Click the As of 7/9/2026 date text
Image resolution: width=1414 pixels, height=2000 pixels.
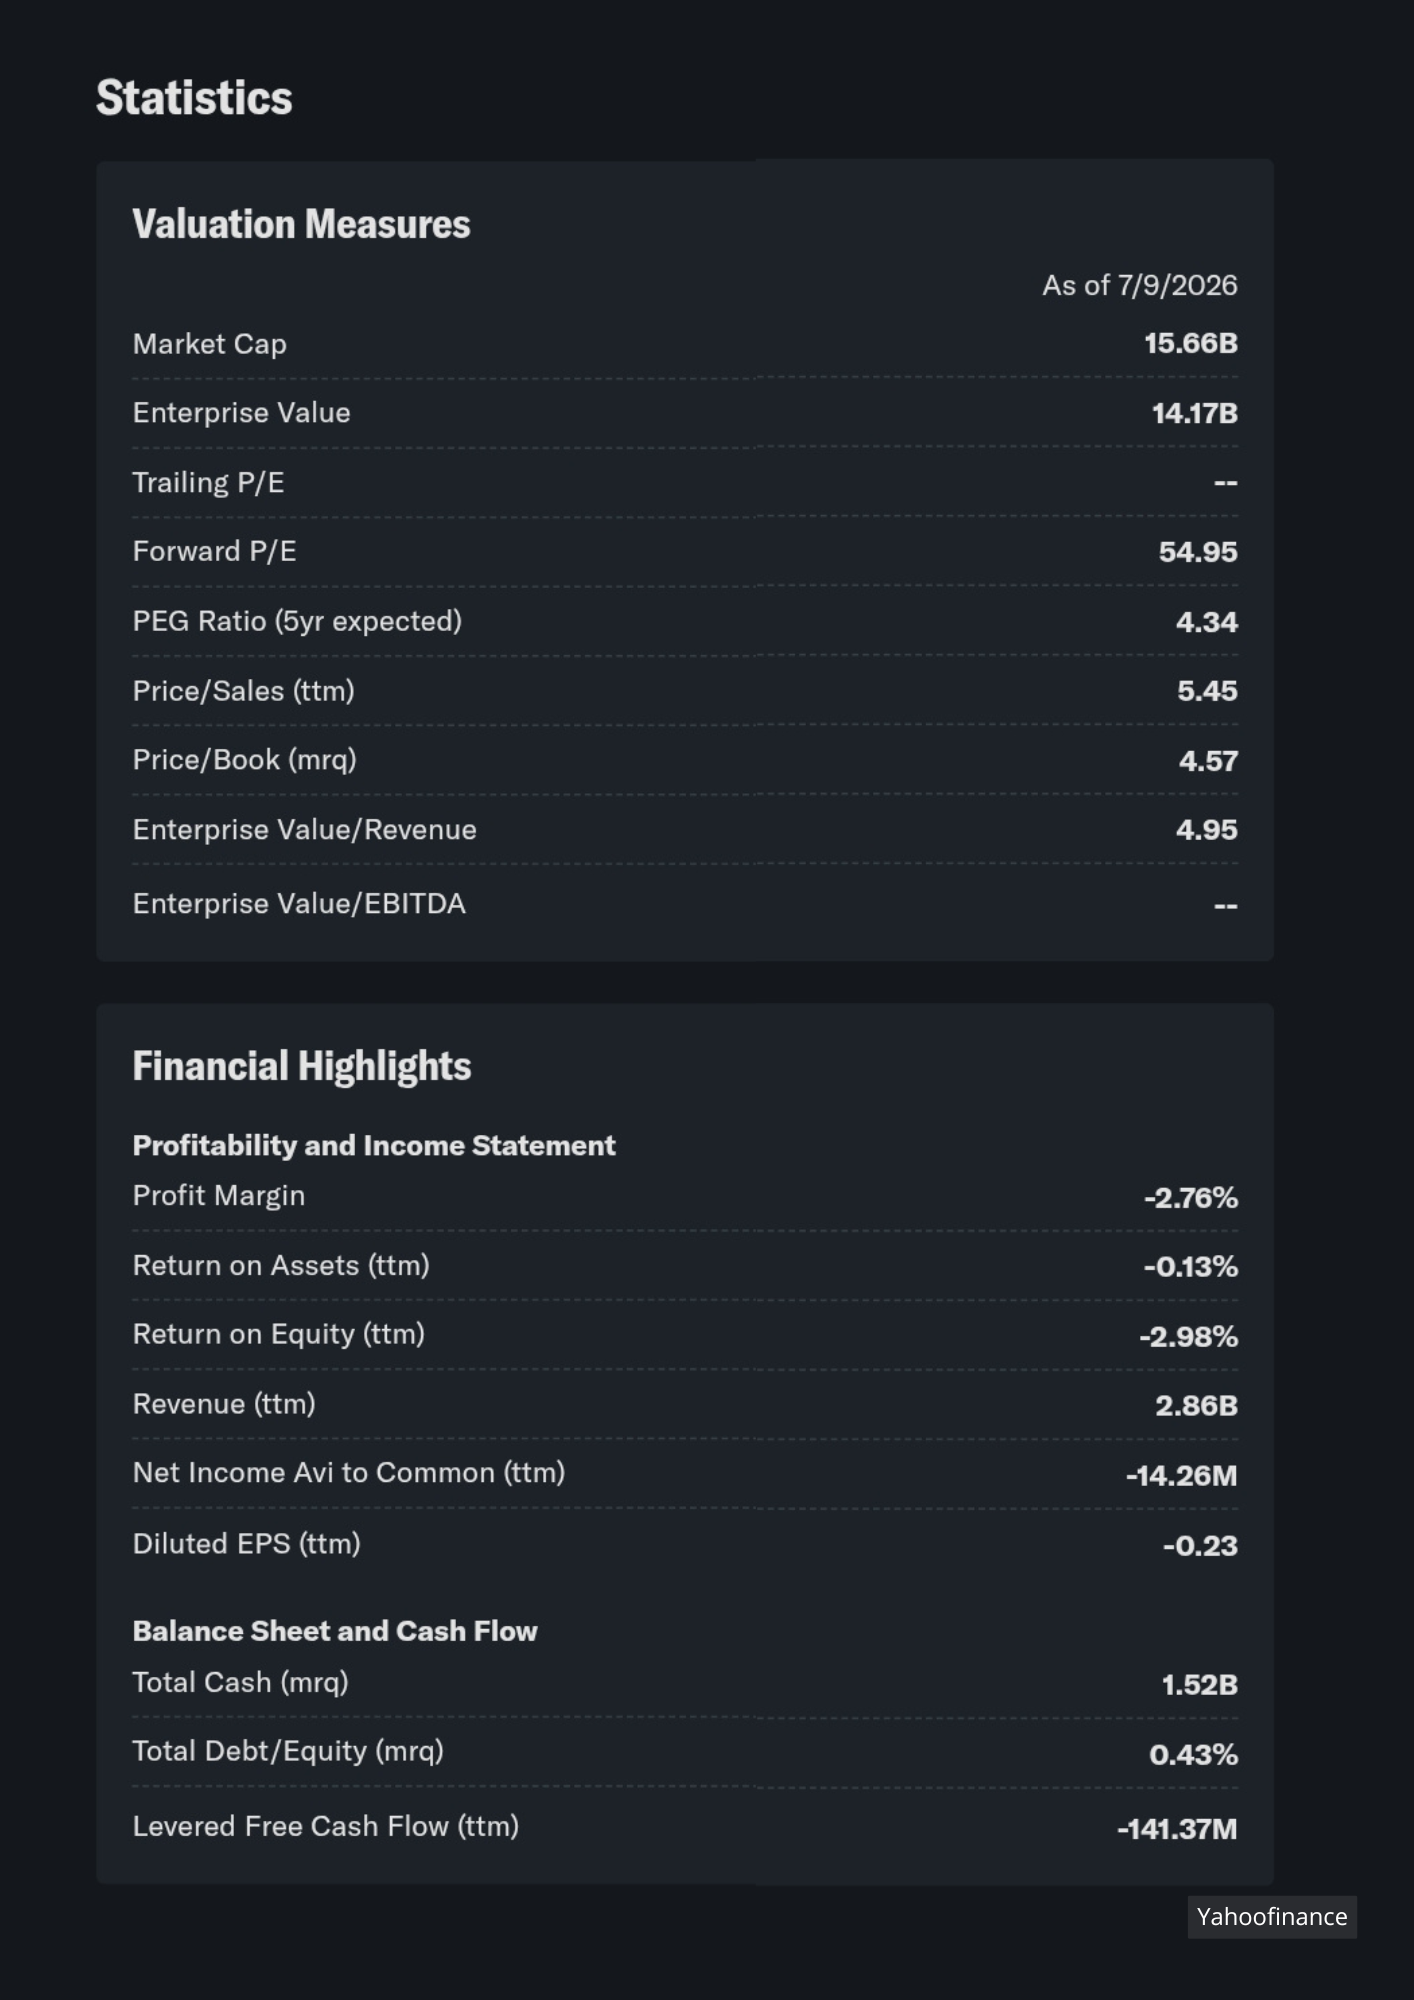click(x=1139, y=286)
